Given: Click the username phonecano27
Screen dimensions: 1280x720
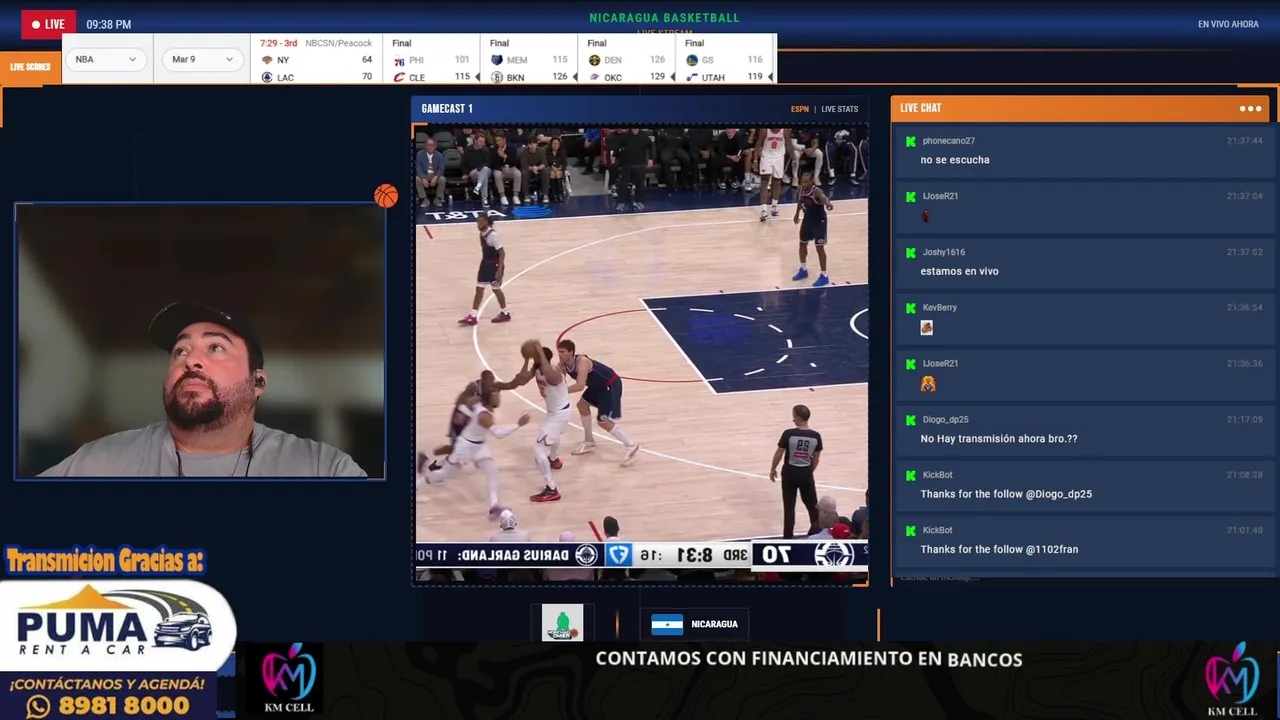Looking at the screenshot, I should 948,141.
